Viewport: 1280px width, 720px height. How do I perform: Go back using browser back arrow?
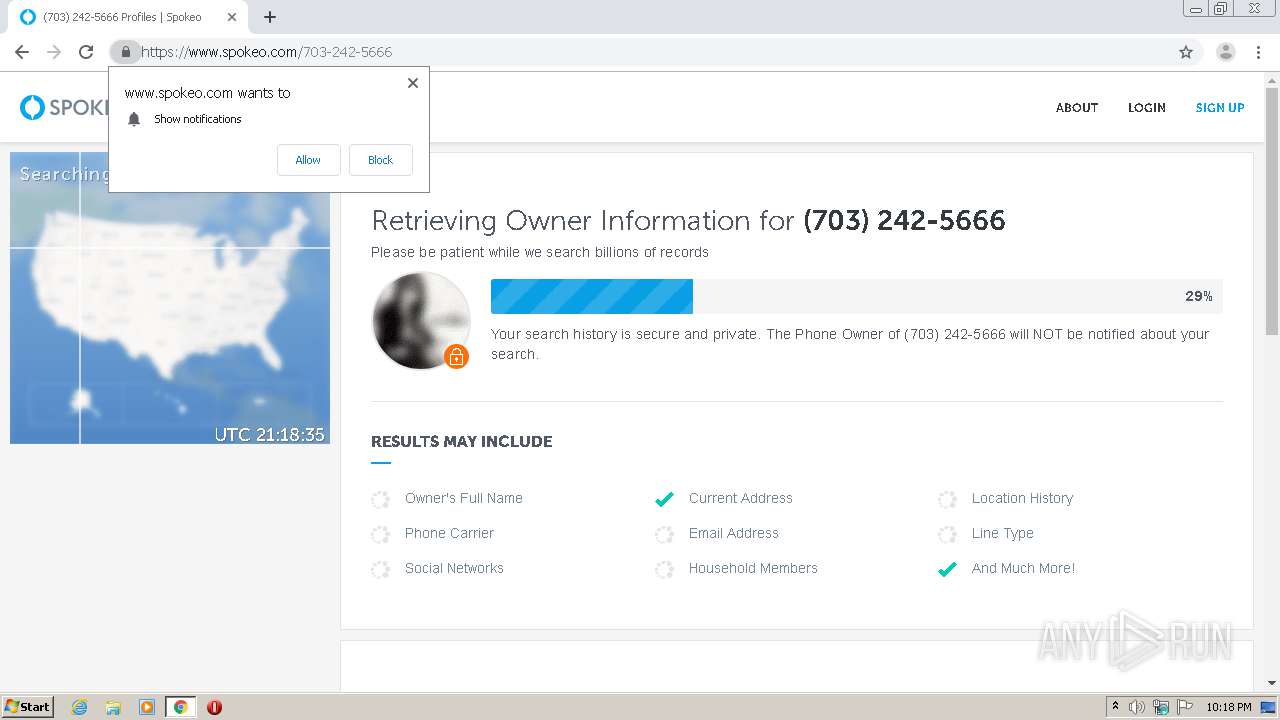(22, 52)
